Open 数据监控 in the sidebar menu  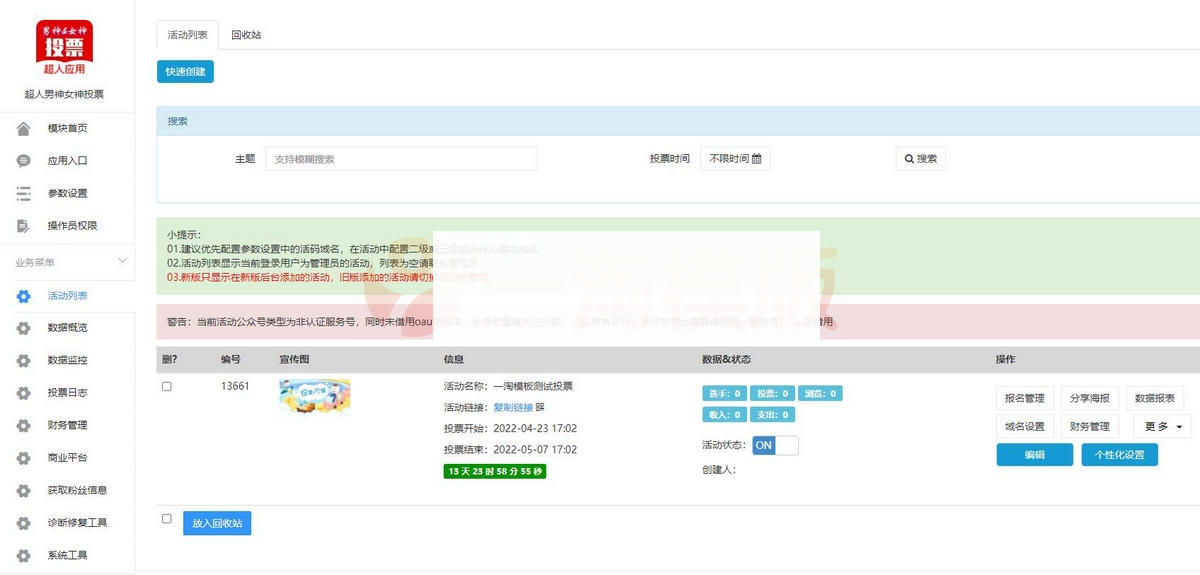pos(67,360)
